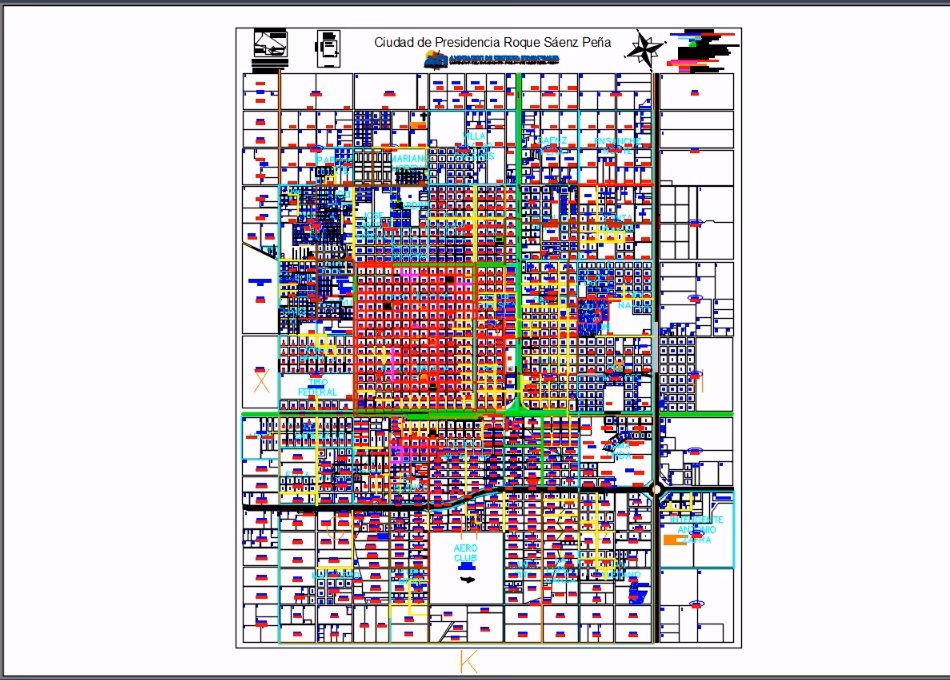950x680 pixels.
Task: Select the black cross church symbol
Action: (x=424, y=117)
